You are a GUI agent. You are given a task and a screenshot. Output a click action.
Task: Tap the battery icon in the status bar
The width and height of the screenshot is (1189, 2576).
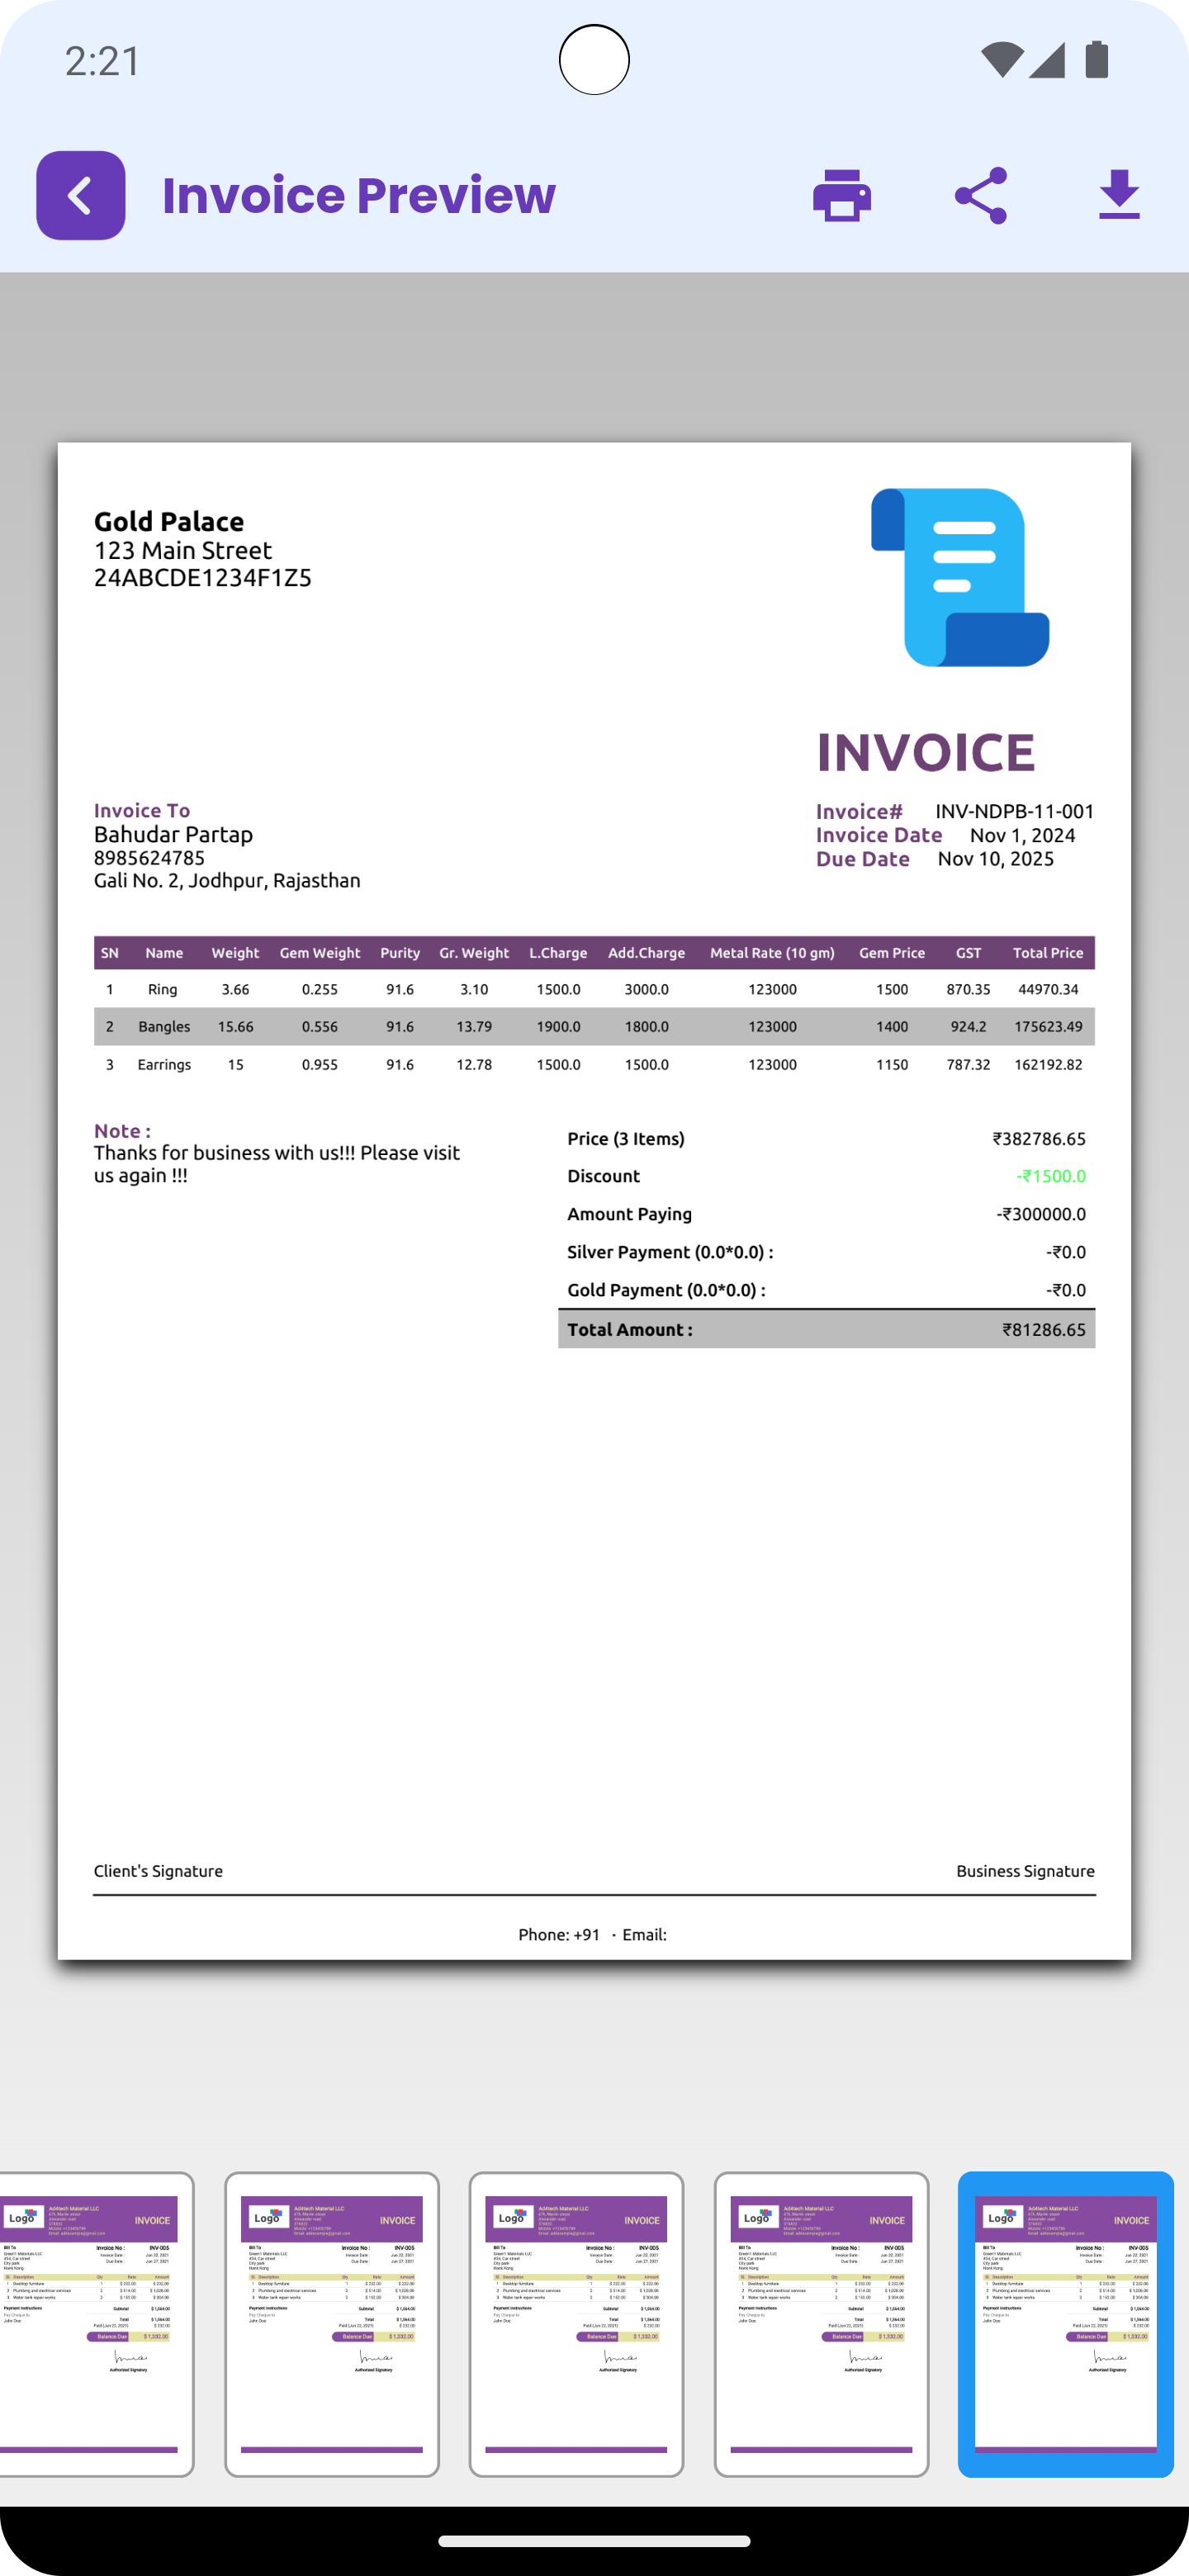1097,60
